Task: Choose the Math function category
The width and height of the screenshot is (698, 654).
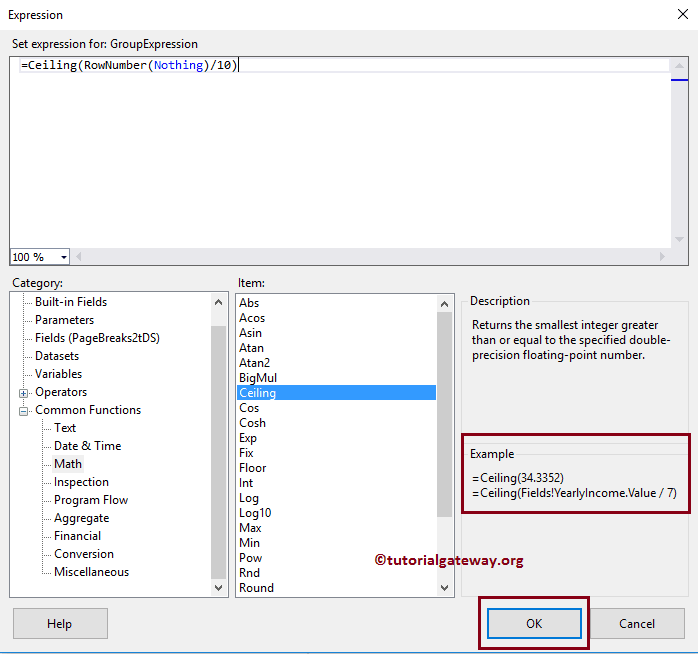Action: [68, 464]
